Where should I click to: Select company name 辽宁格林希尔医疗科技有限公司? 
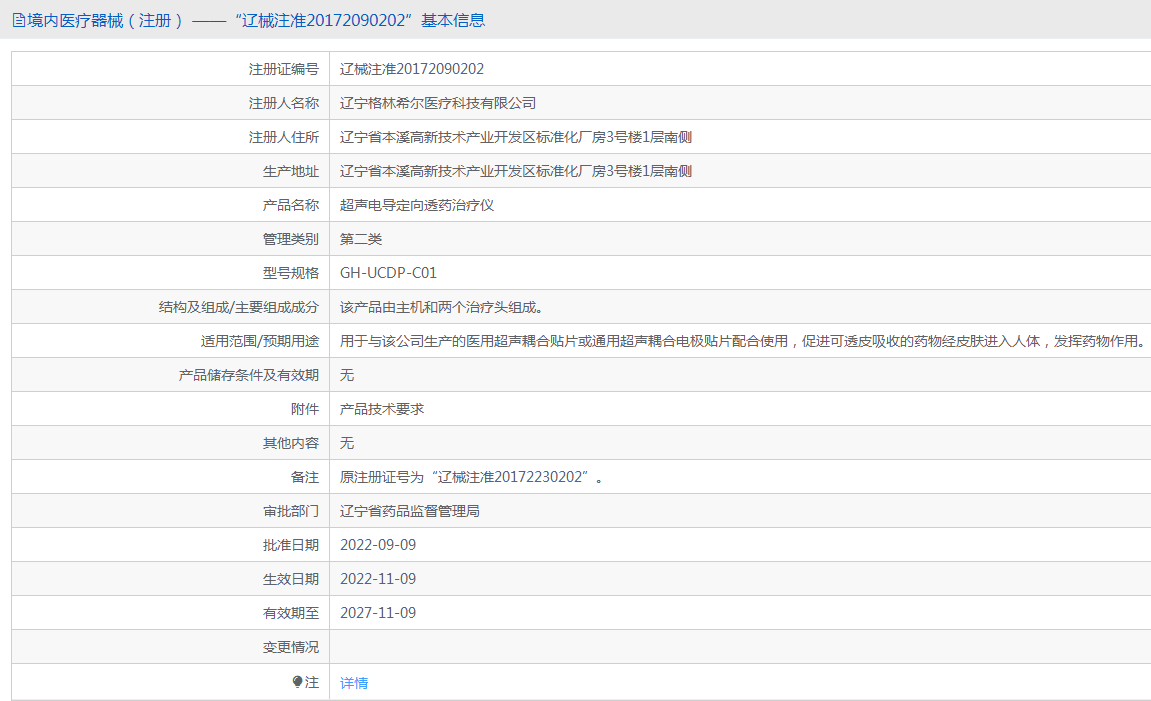[437, 103]
